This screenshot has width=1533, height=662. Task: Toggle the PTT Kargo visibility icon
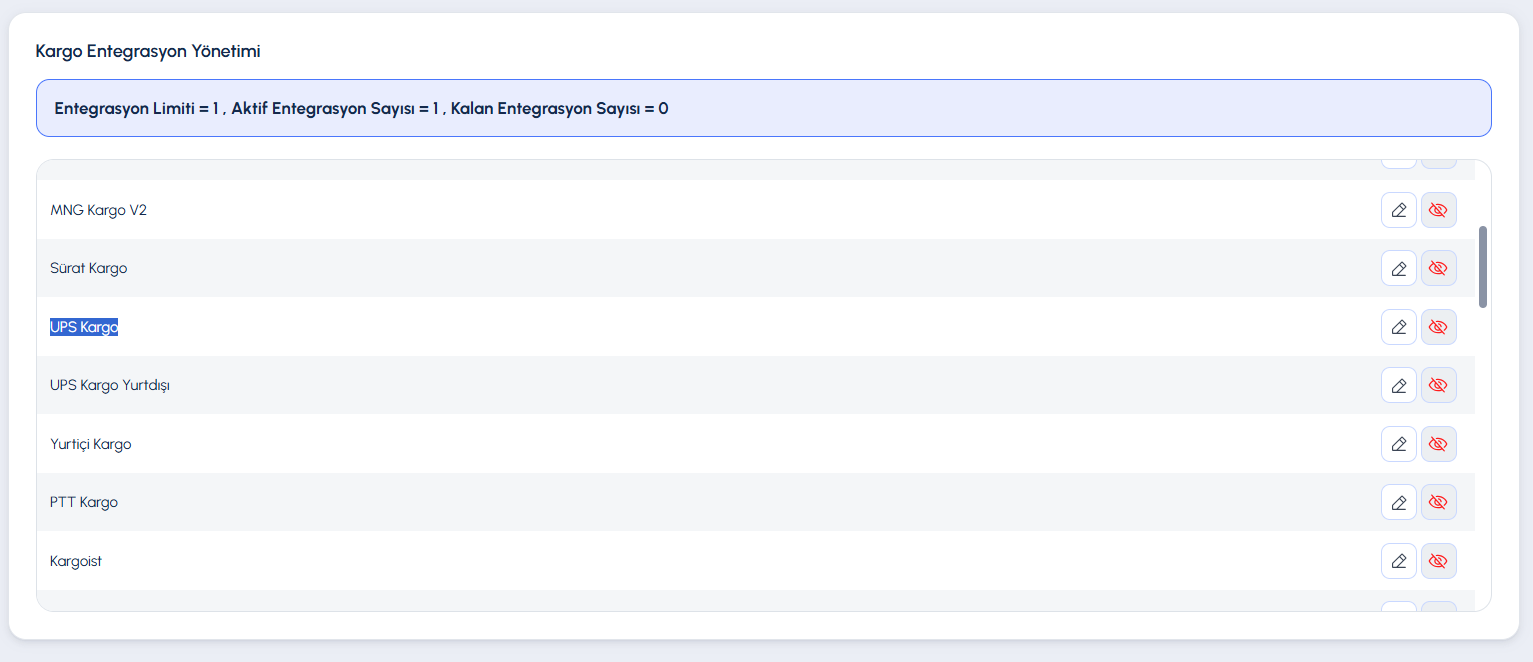click(x=1439, y=502)
